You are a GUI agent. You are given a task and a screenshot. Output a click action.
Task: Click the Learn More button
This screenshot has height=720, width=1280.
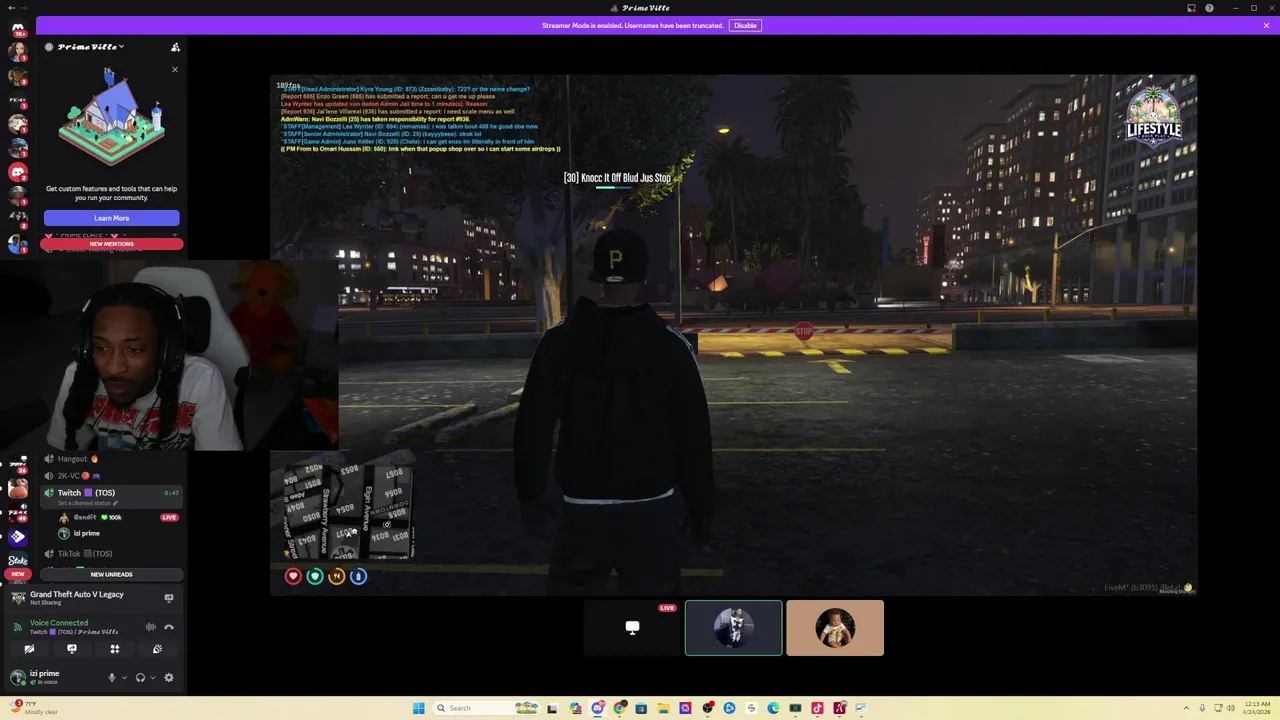[x=111, y=218]
